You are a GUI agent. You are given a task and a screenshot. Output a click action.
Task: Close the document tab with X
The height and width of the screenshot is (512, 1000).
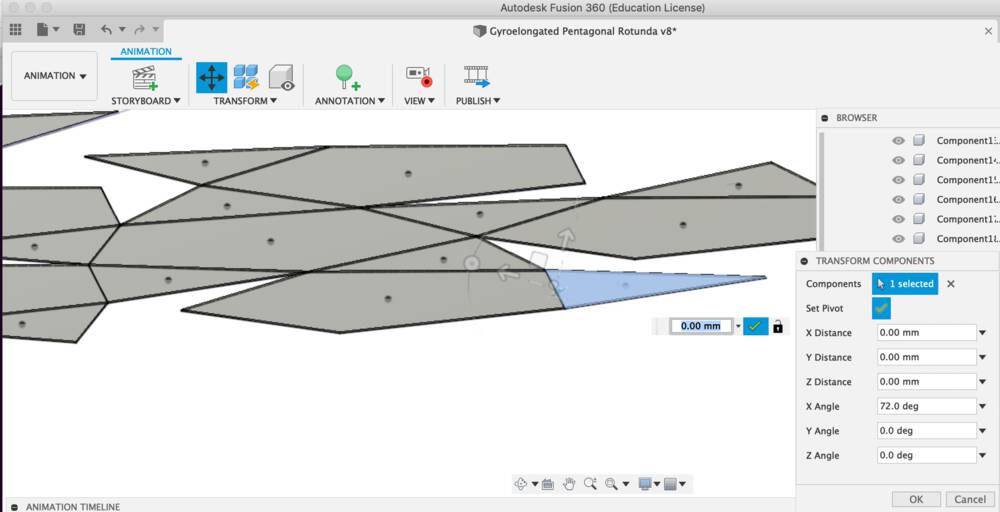pos(989,31)
